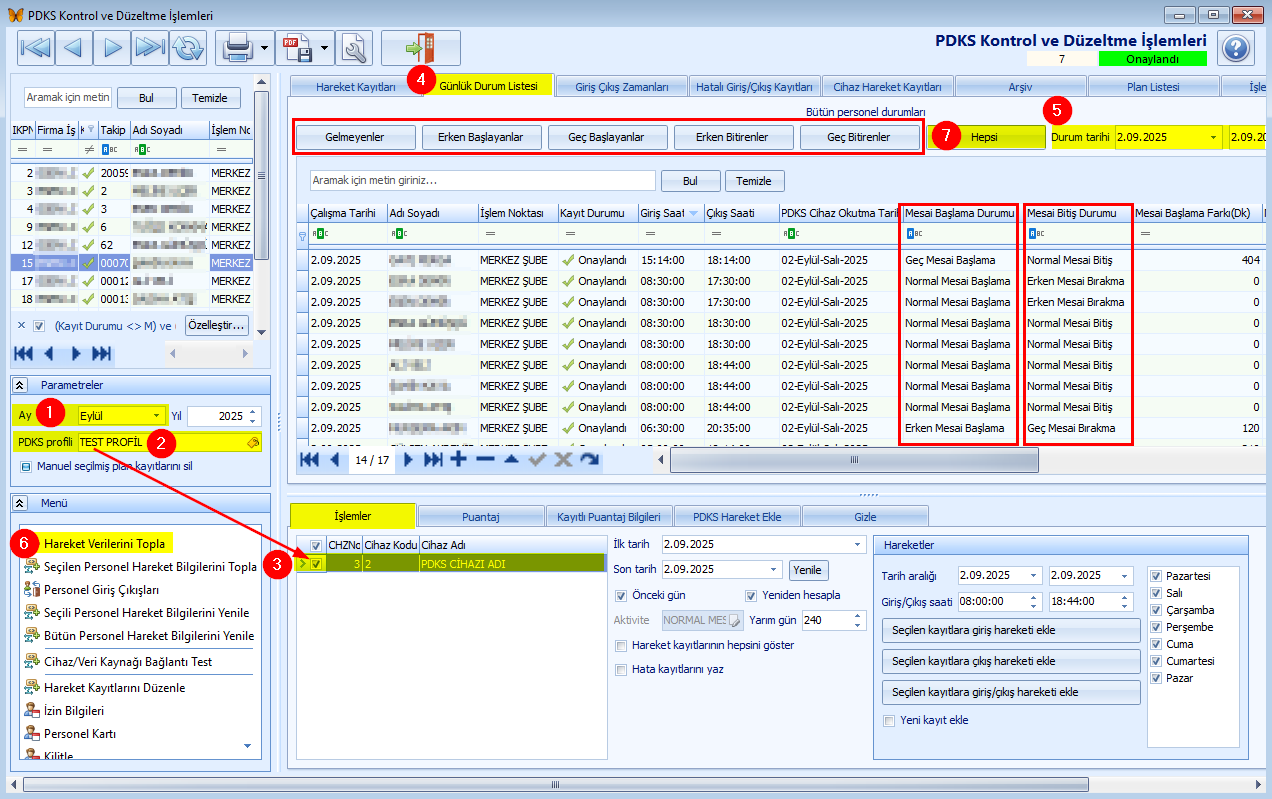The width and height of the screenshot is (1272, 799).
Task: Select Hareket Verilerini Topla menu item
Action: tap(104, 543)
